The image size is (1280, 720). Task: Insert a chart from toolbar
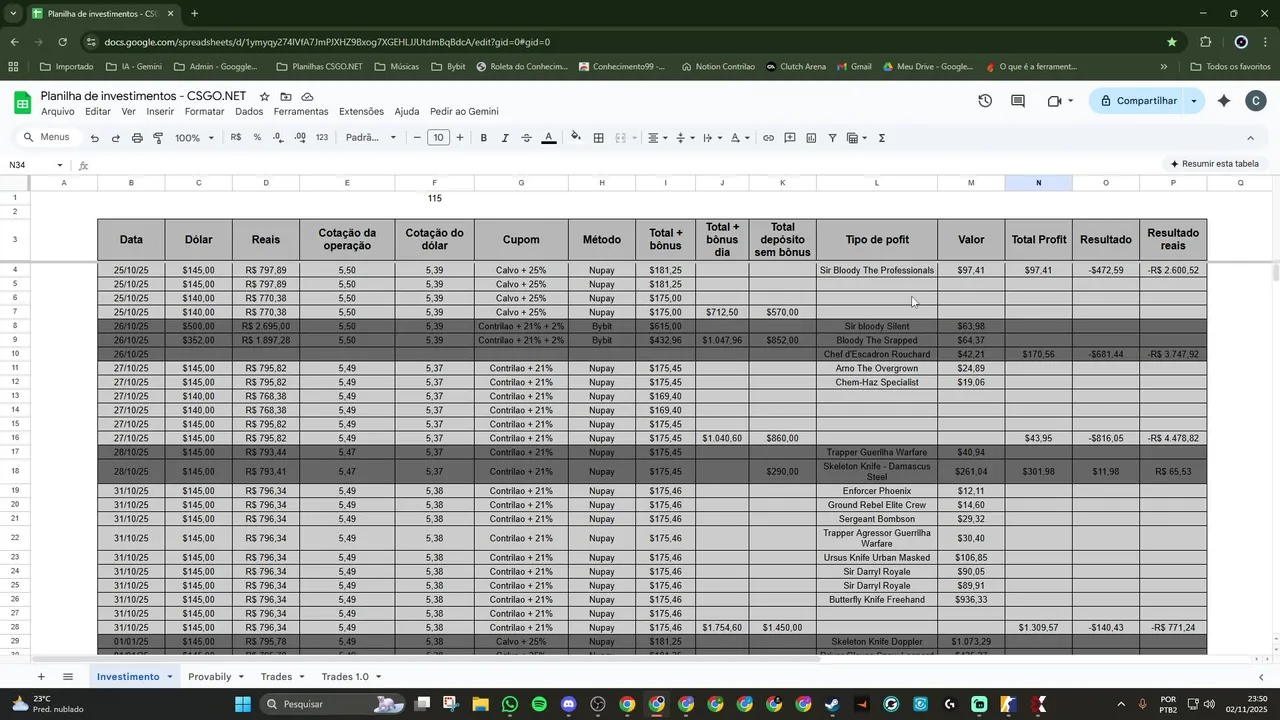[811, 138]
